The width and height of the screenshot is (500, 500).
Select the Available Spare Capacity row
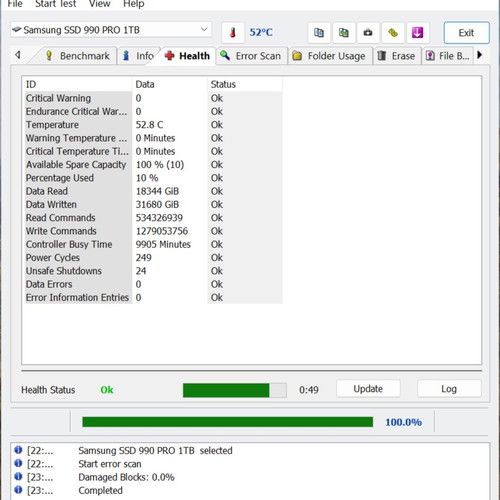click(x=153, y=165)
